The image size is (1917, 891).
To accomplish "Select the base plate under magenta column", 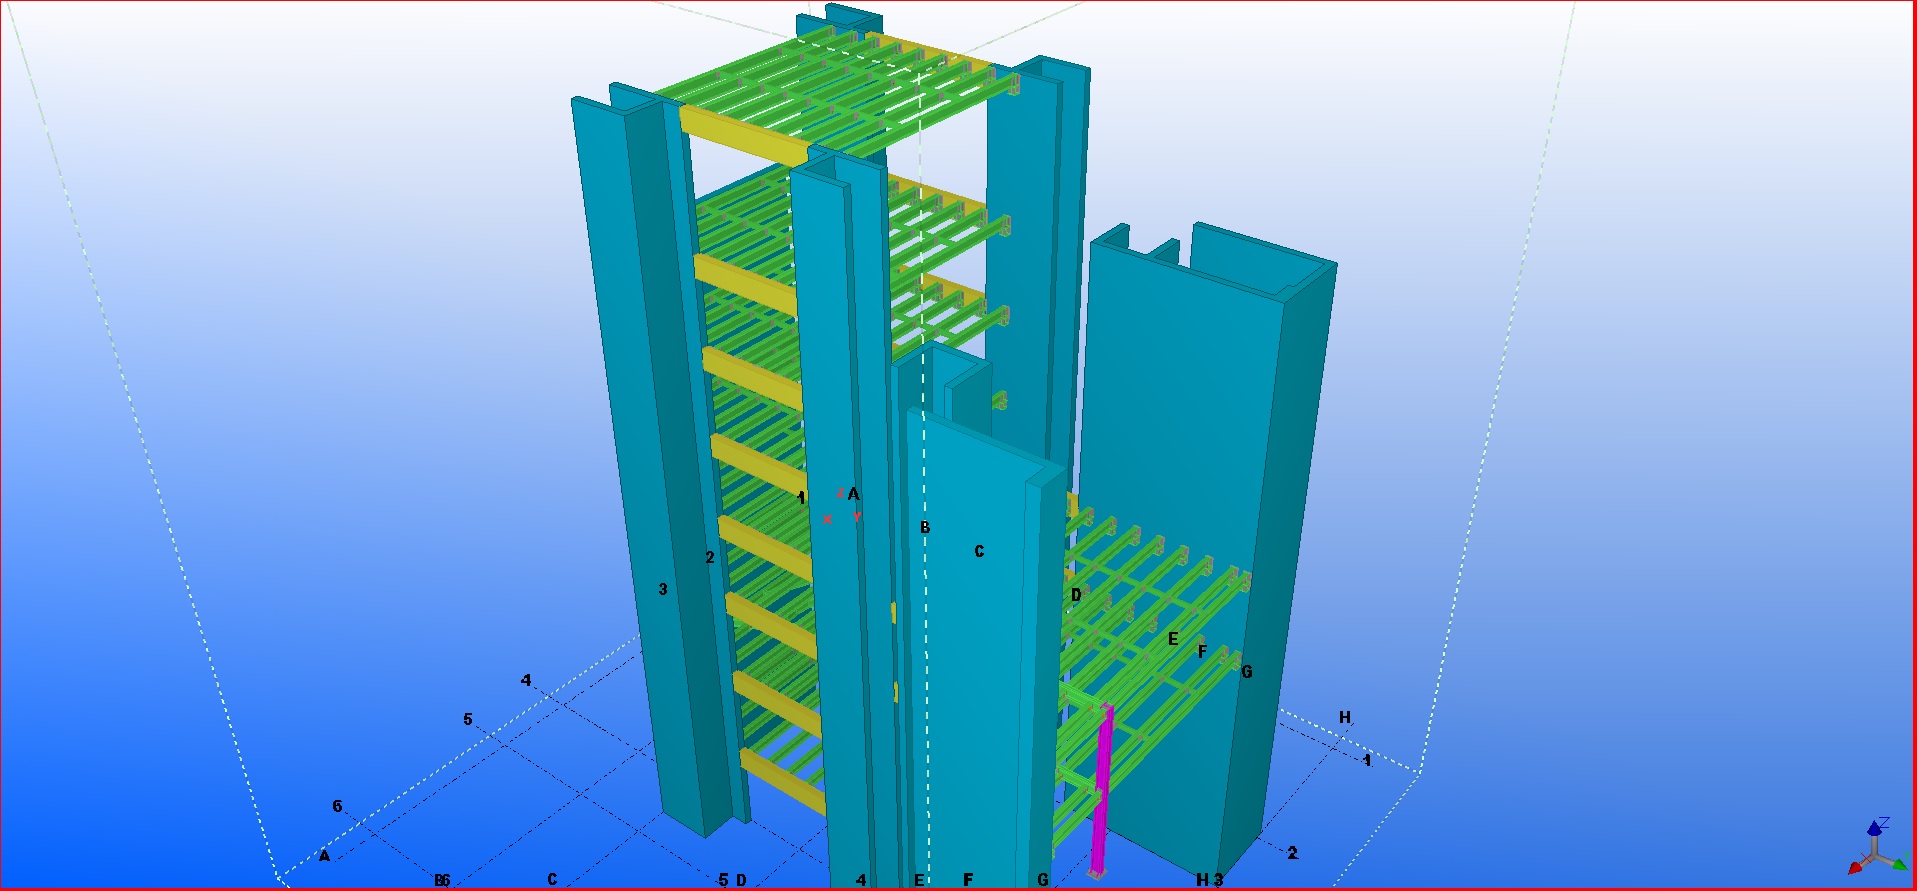I will point(1097,876).
